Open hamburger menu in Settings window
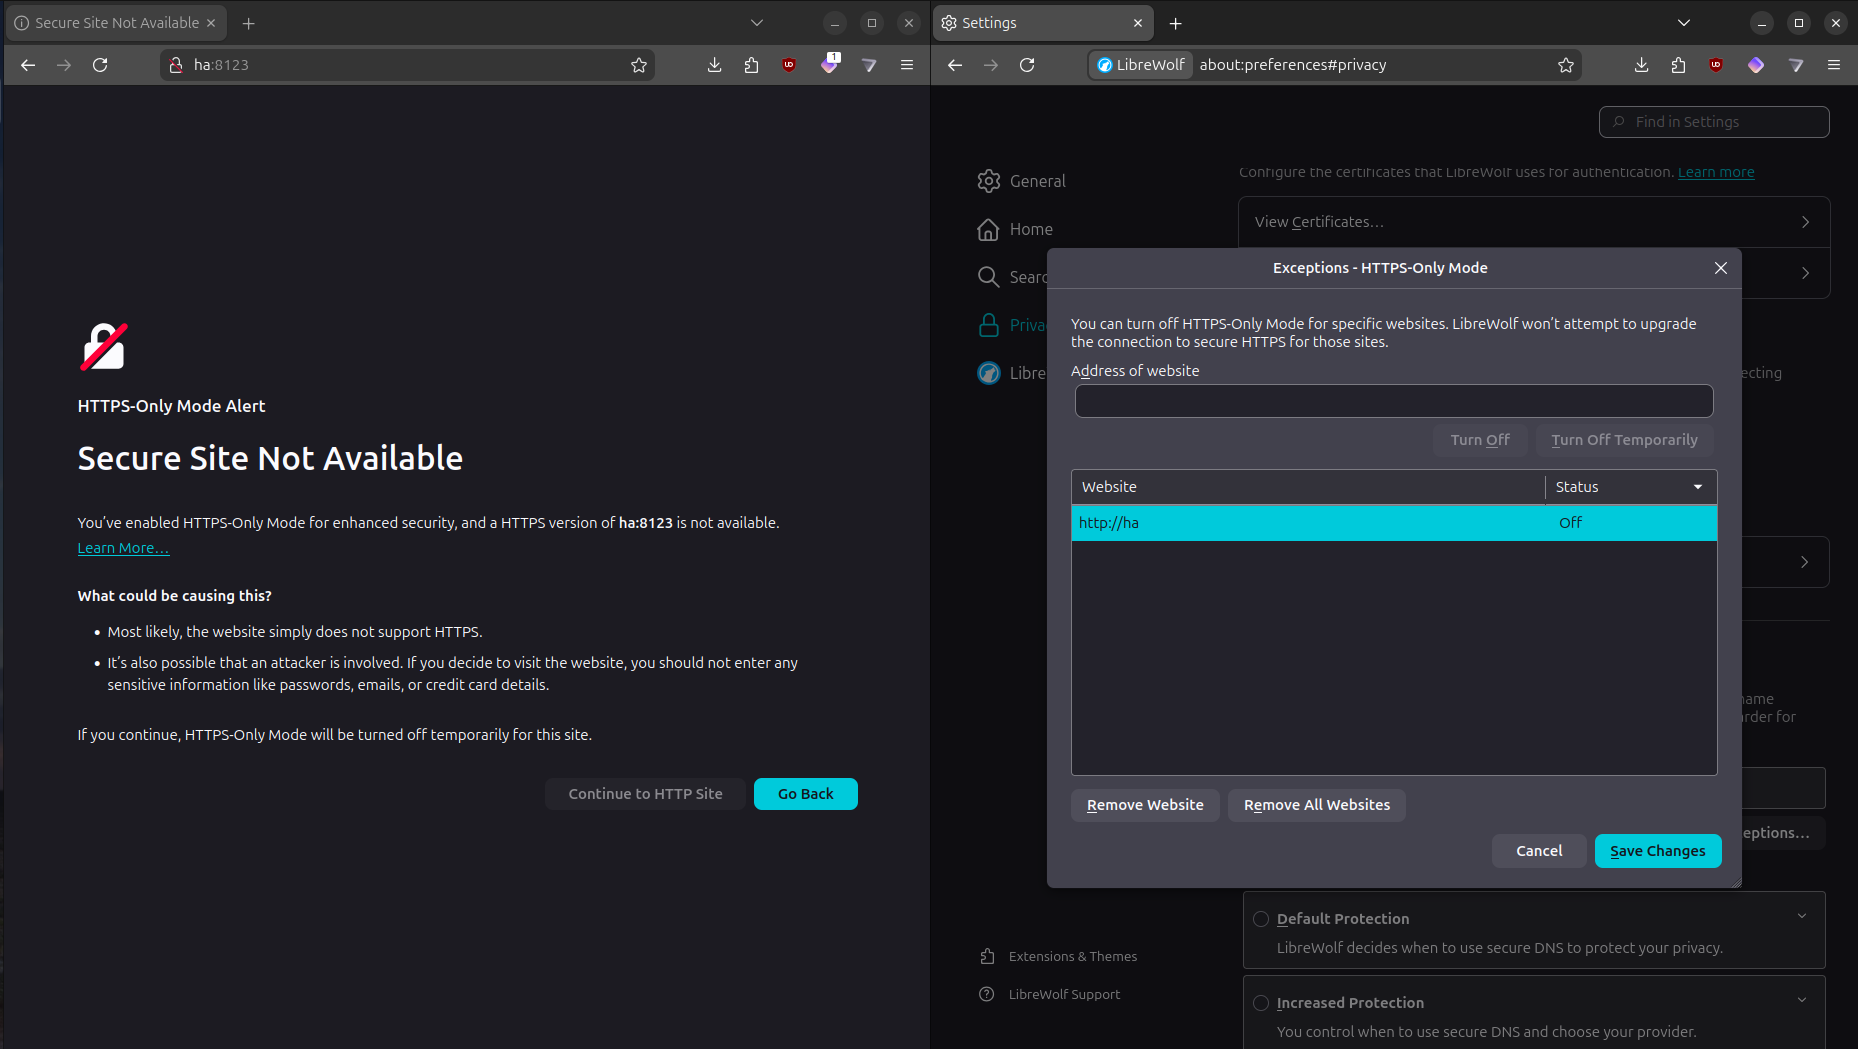The height and width of the screenshot is (1049, 1858). click(1834, 65)
